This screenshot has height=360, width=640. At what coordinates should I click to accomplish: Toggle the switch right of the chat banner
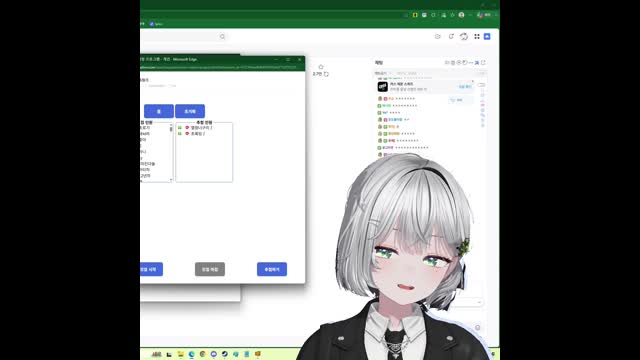[481, 85]
